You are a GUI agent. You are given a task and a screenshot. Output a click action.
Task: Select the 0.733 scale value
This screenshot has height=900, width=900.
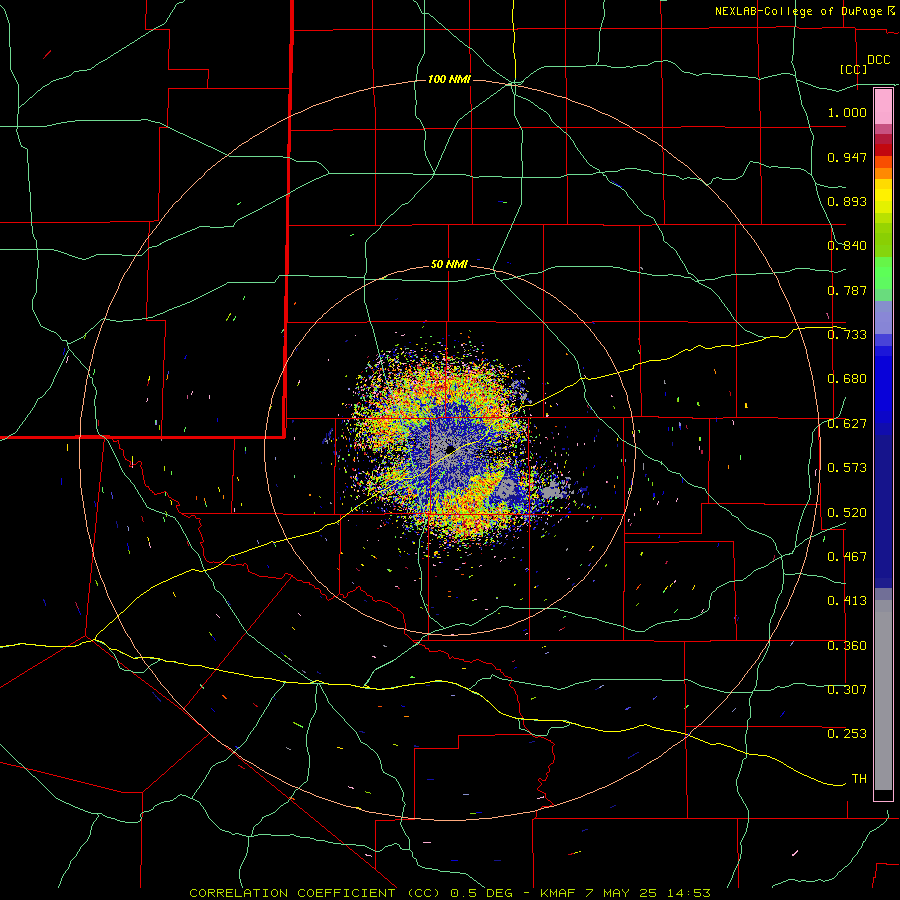pos(847,335)
